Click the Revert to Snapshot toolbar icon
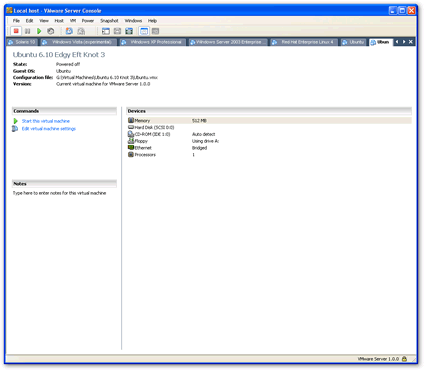The image size is (424, 370). 81,31
